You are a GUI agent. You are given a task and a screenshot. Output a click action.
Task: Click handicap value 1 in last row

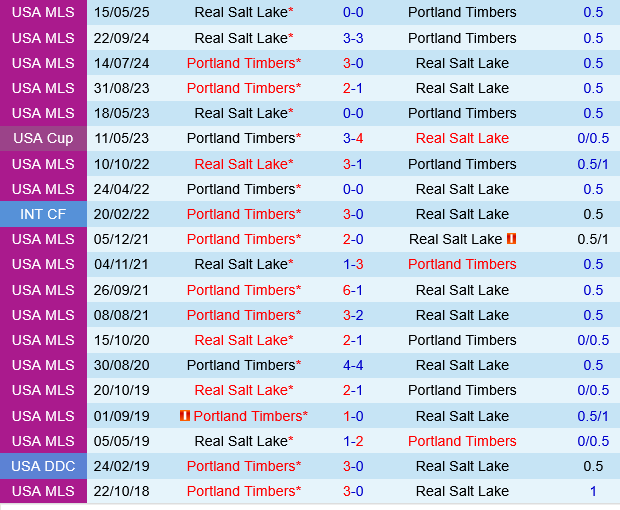point(593,491)
